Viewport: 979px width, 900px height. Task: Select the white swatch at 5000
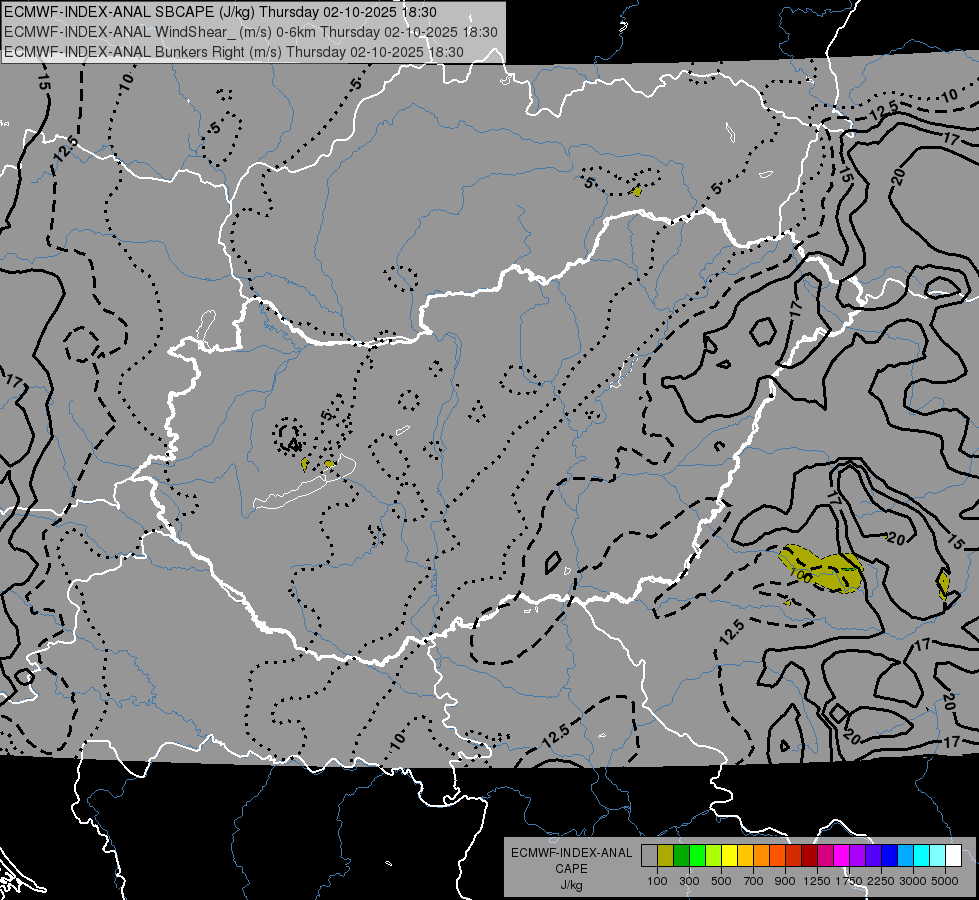point(953,856)
